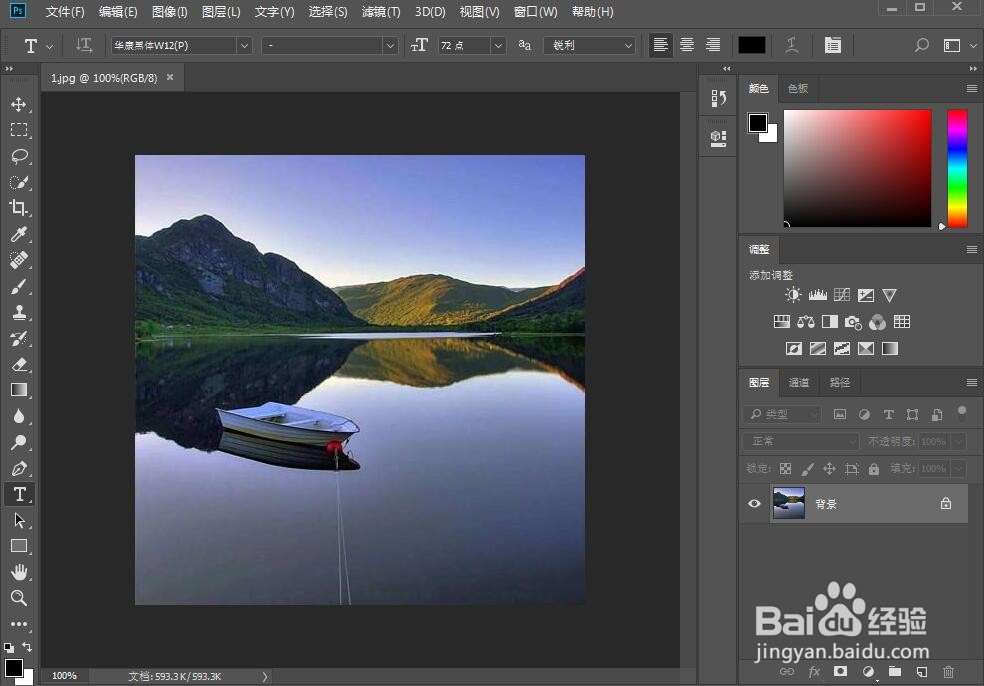This screenshot has height=686, width=984.
Task: Open the anti-aliasing method dropdown
Action: click(590, 45)
